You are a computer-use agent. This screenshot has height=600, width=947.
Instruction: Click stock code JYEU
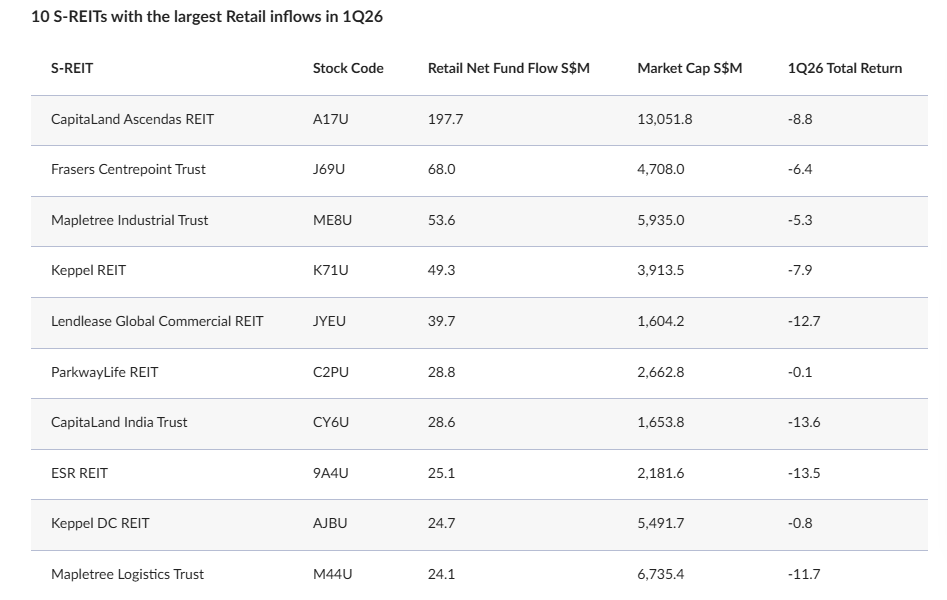pos(329,321)
